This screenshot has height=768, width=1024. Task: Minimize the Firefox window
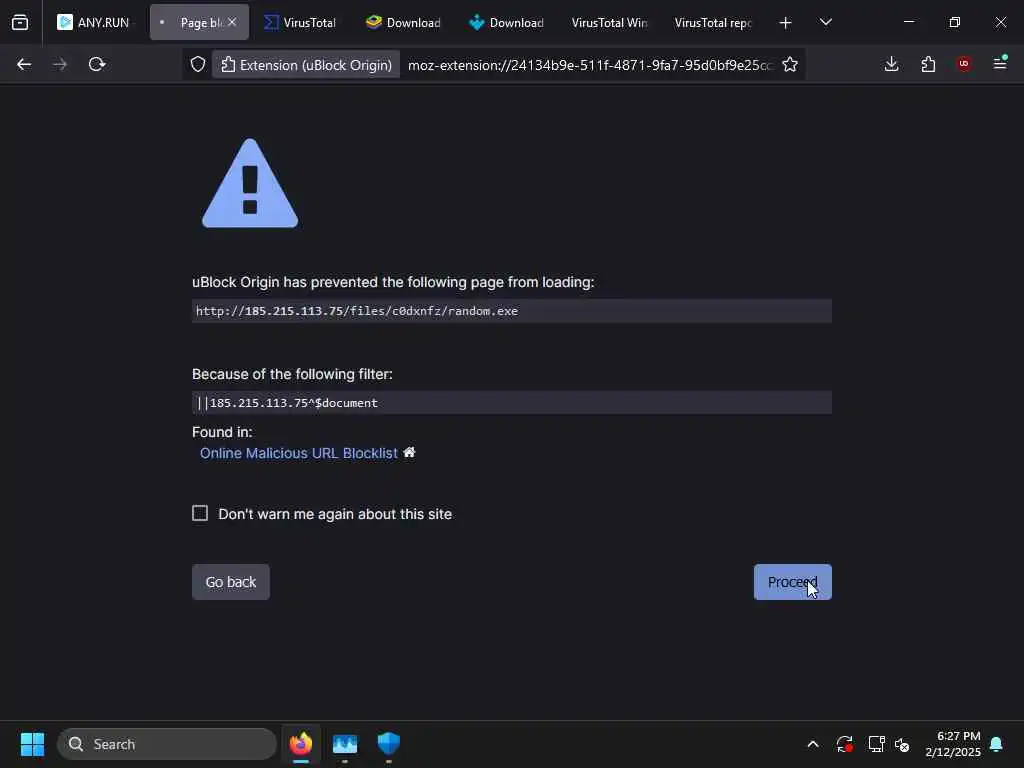(908, 22)
